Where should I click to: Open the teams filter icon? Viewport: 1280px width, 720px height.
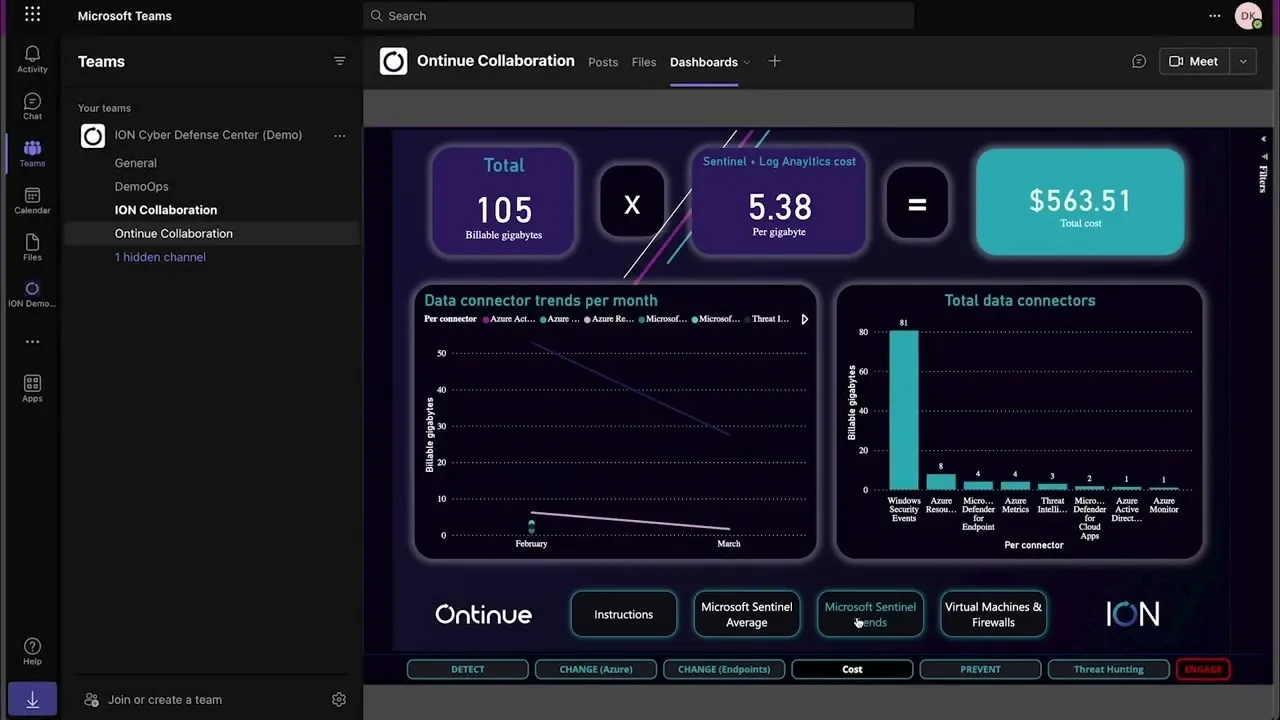click(x=340, y=61)
